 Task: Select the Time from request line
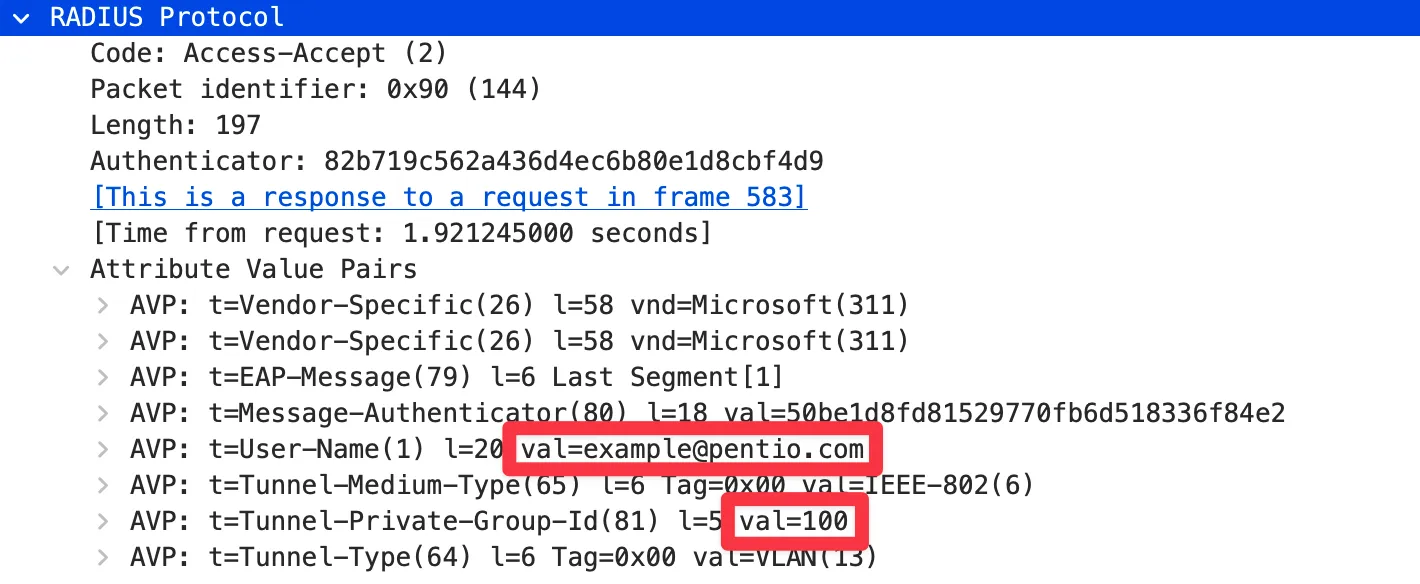[400, 233]
